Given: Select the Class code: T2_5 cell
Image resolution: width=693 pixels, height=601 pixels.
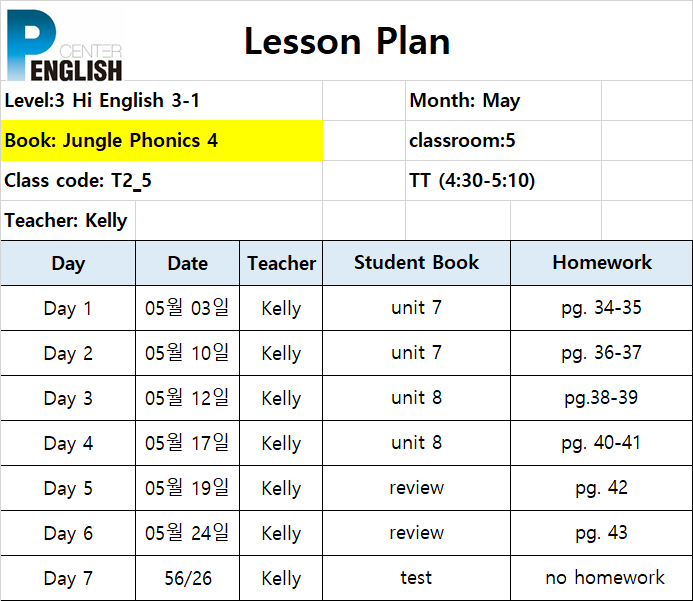Looking at the screenshot, I should coord(162,180).
